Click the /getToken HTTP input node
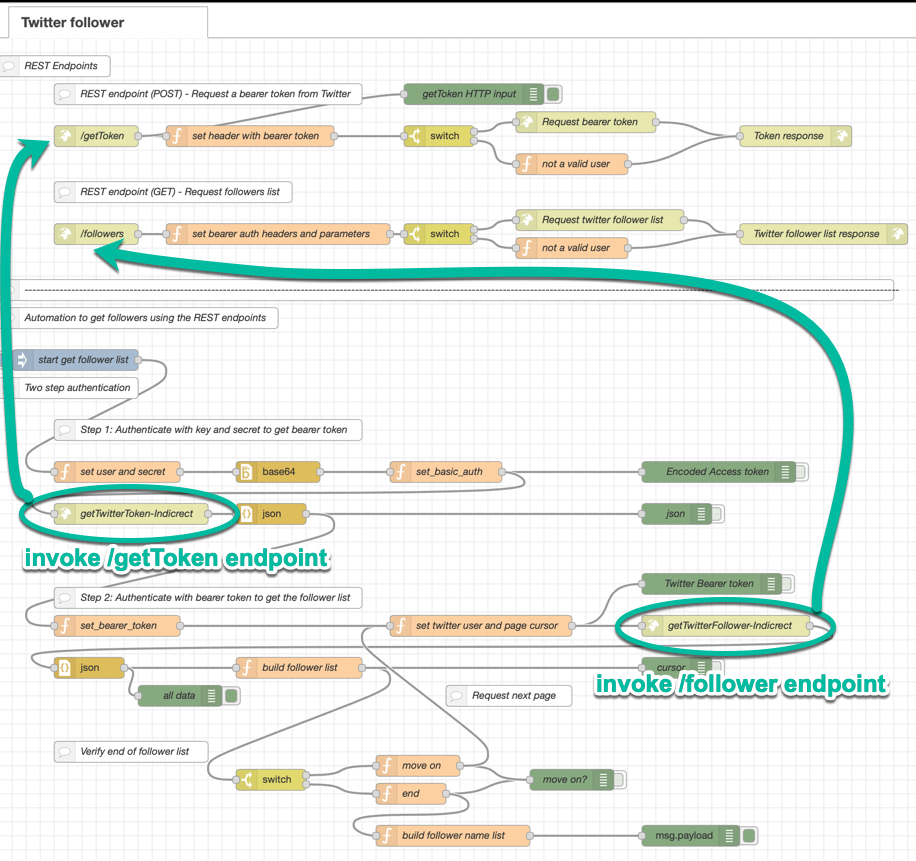Image resolution: width=916 pixels, height=861 pixels. click(96, 135)
